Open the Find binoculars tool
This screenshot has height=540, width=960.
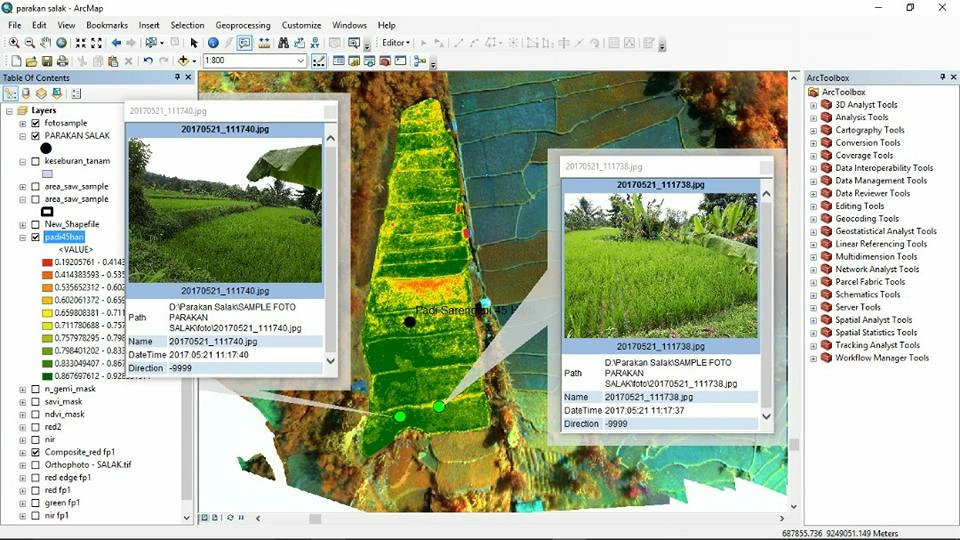pyautogui.click(x=283, y=43)
